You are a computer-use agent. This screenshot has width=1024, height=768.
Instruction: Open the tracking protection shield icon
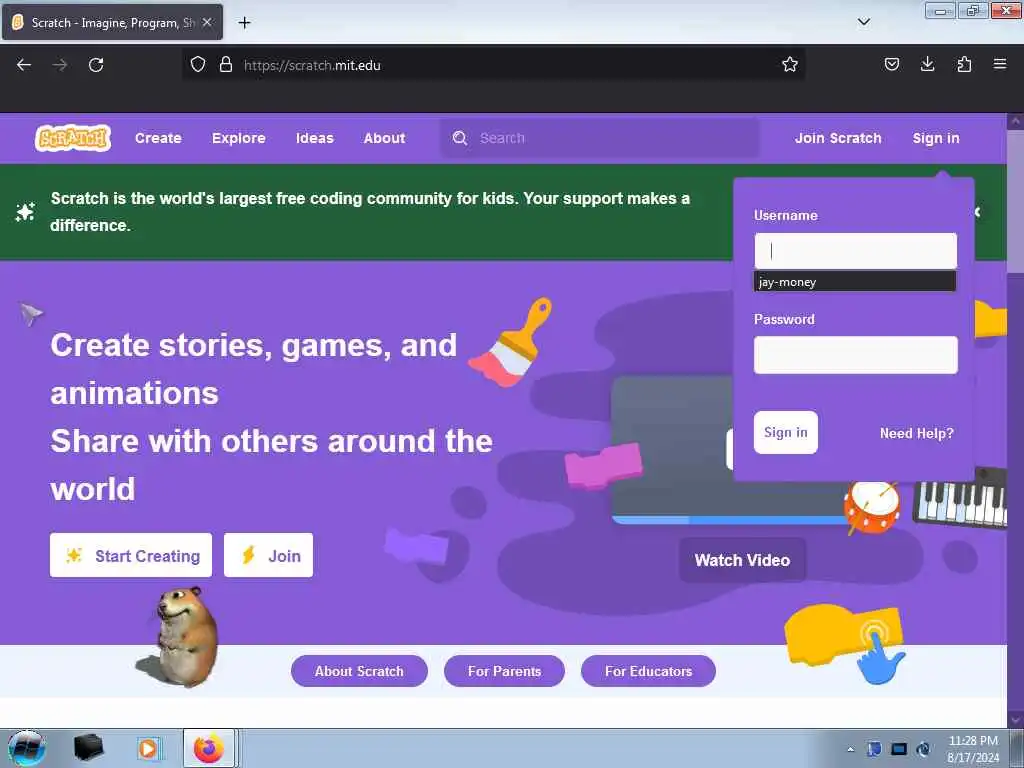tap(198, 64)
